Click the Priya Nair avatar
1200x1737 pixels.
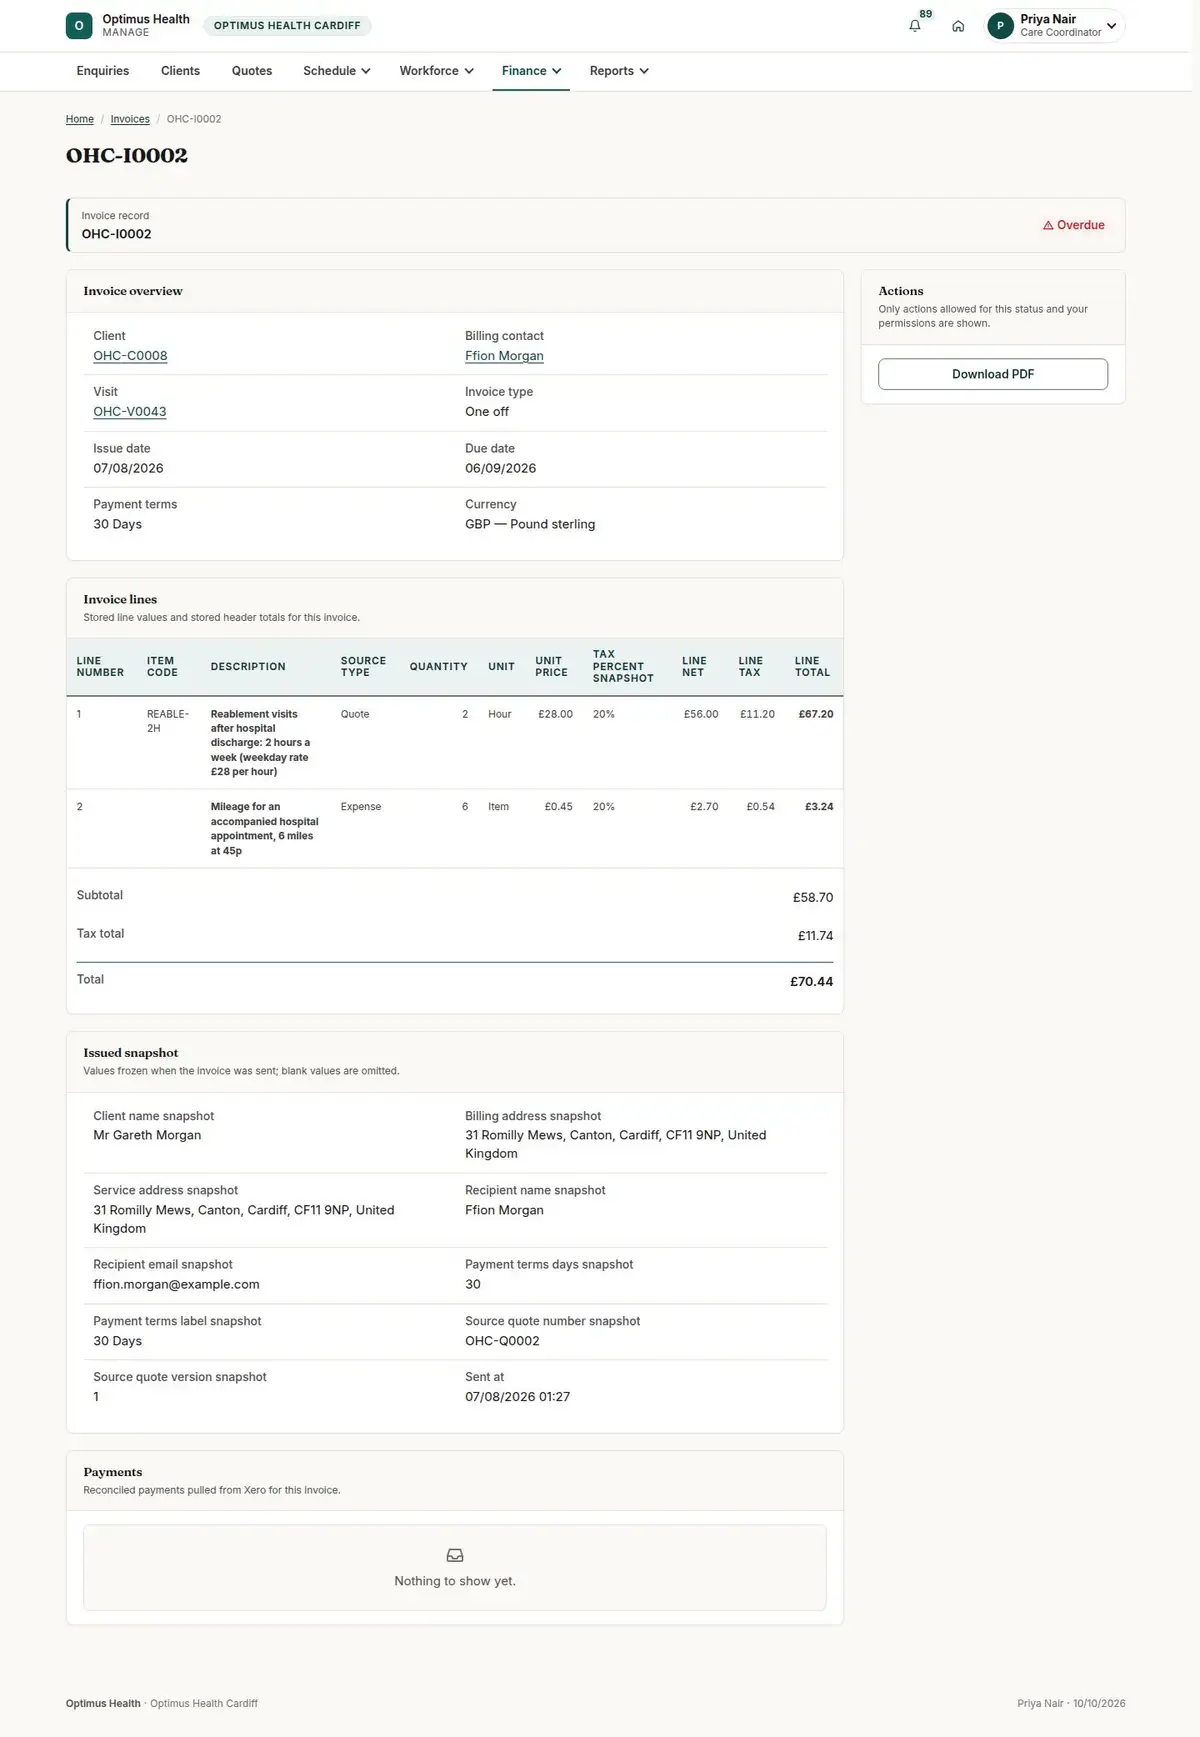1000,26
